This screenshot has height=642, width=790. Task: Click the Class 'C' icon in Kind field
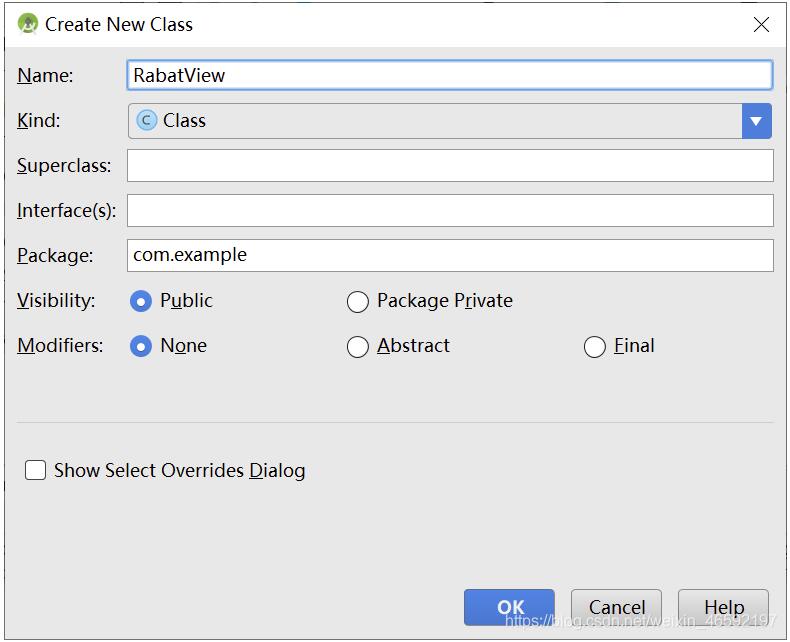(147, 121)
